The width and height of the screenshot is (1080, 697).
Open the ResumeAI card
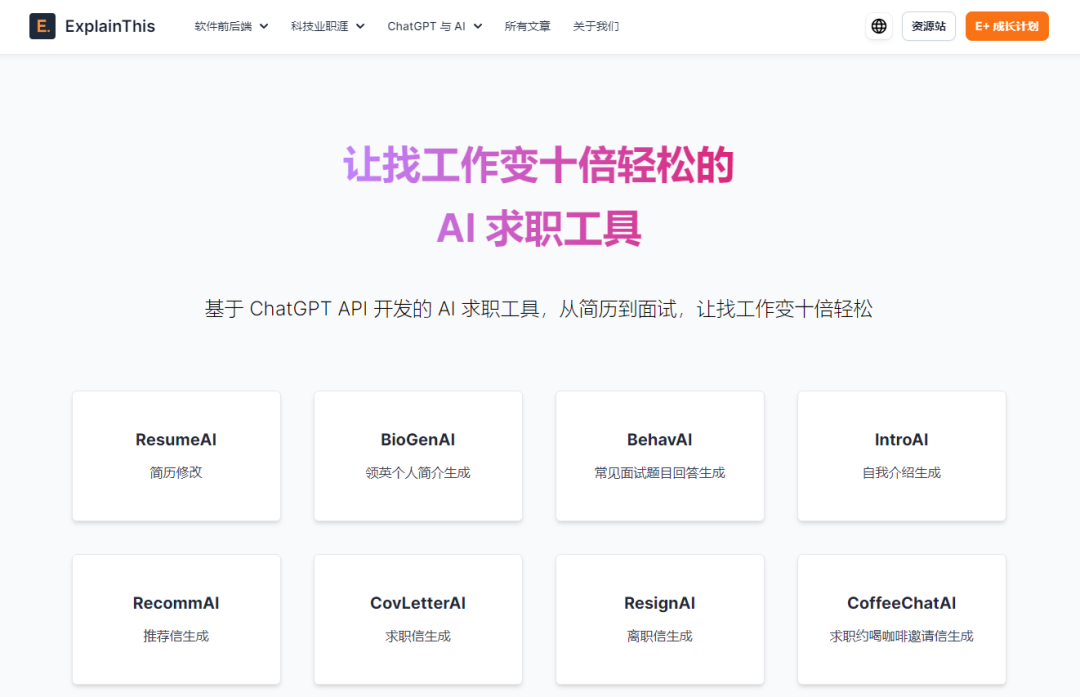click(176, 456)
